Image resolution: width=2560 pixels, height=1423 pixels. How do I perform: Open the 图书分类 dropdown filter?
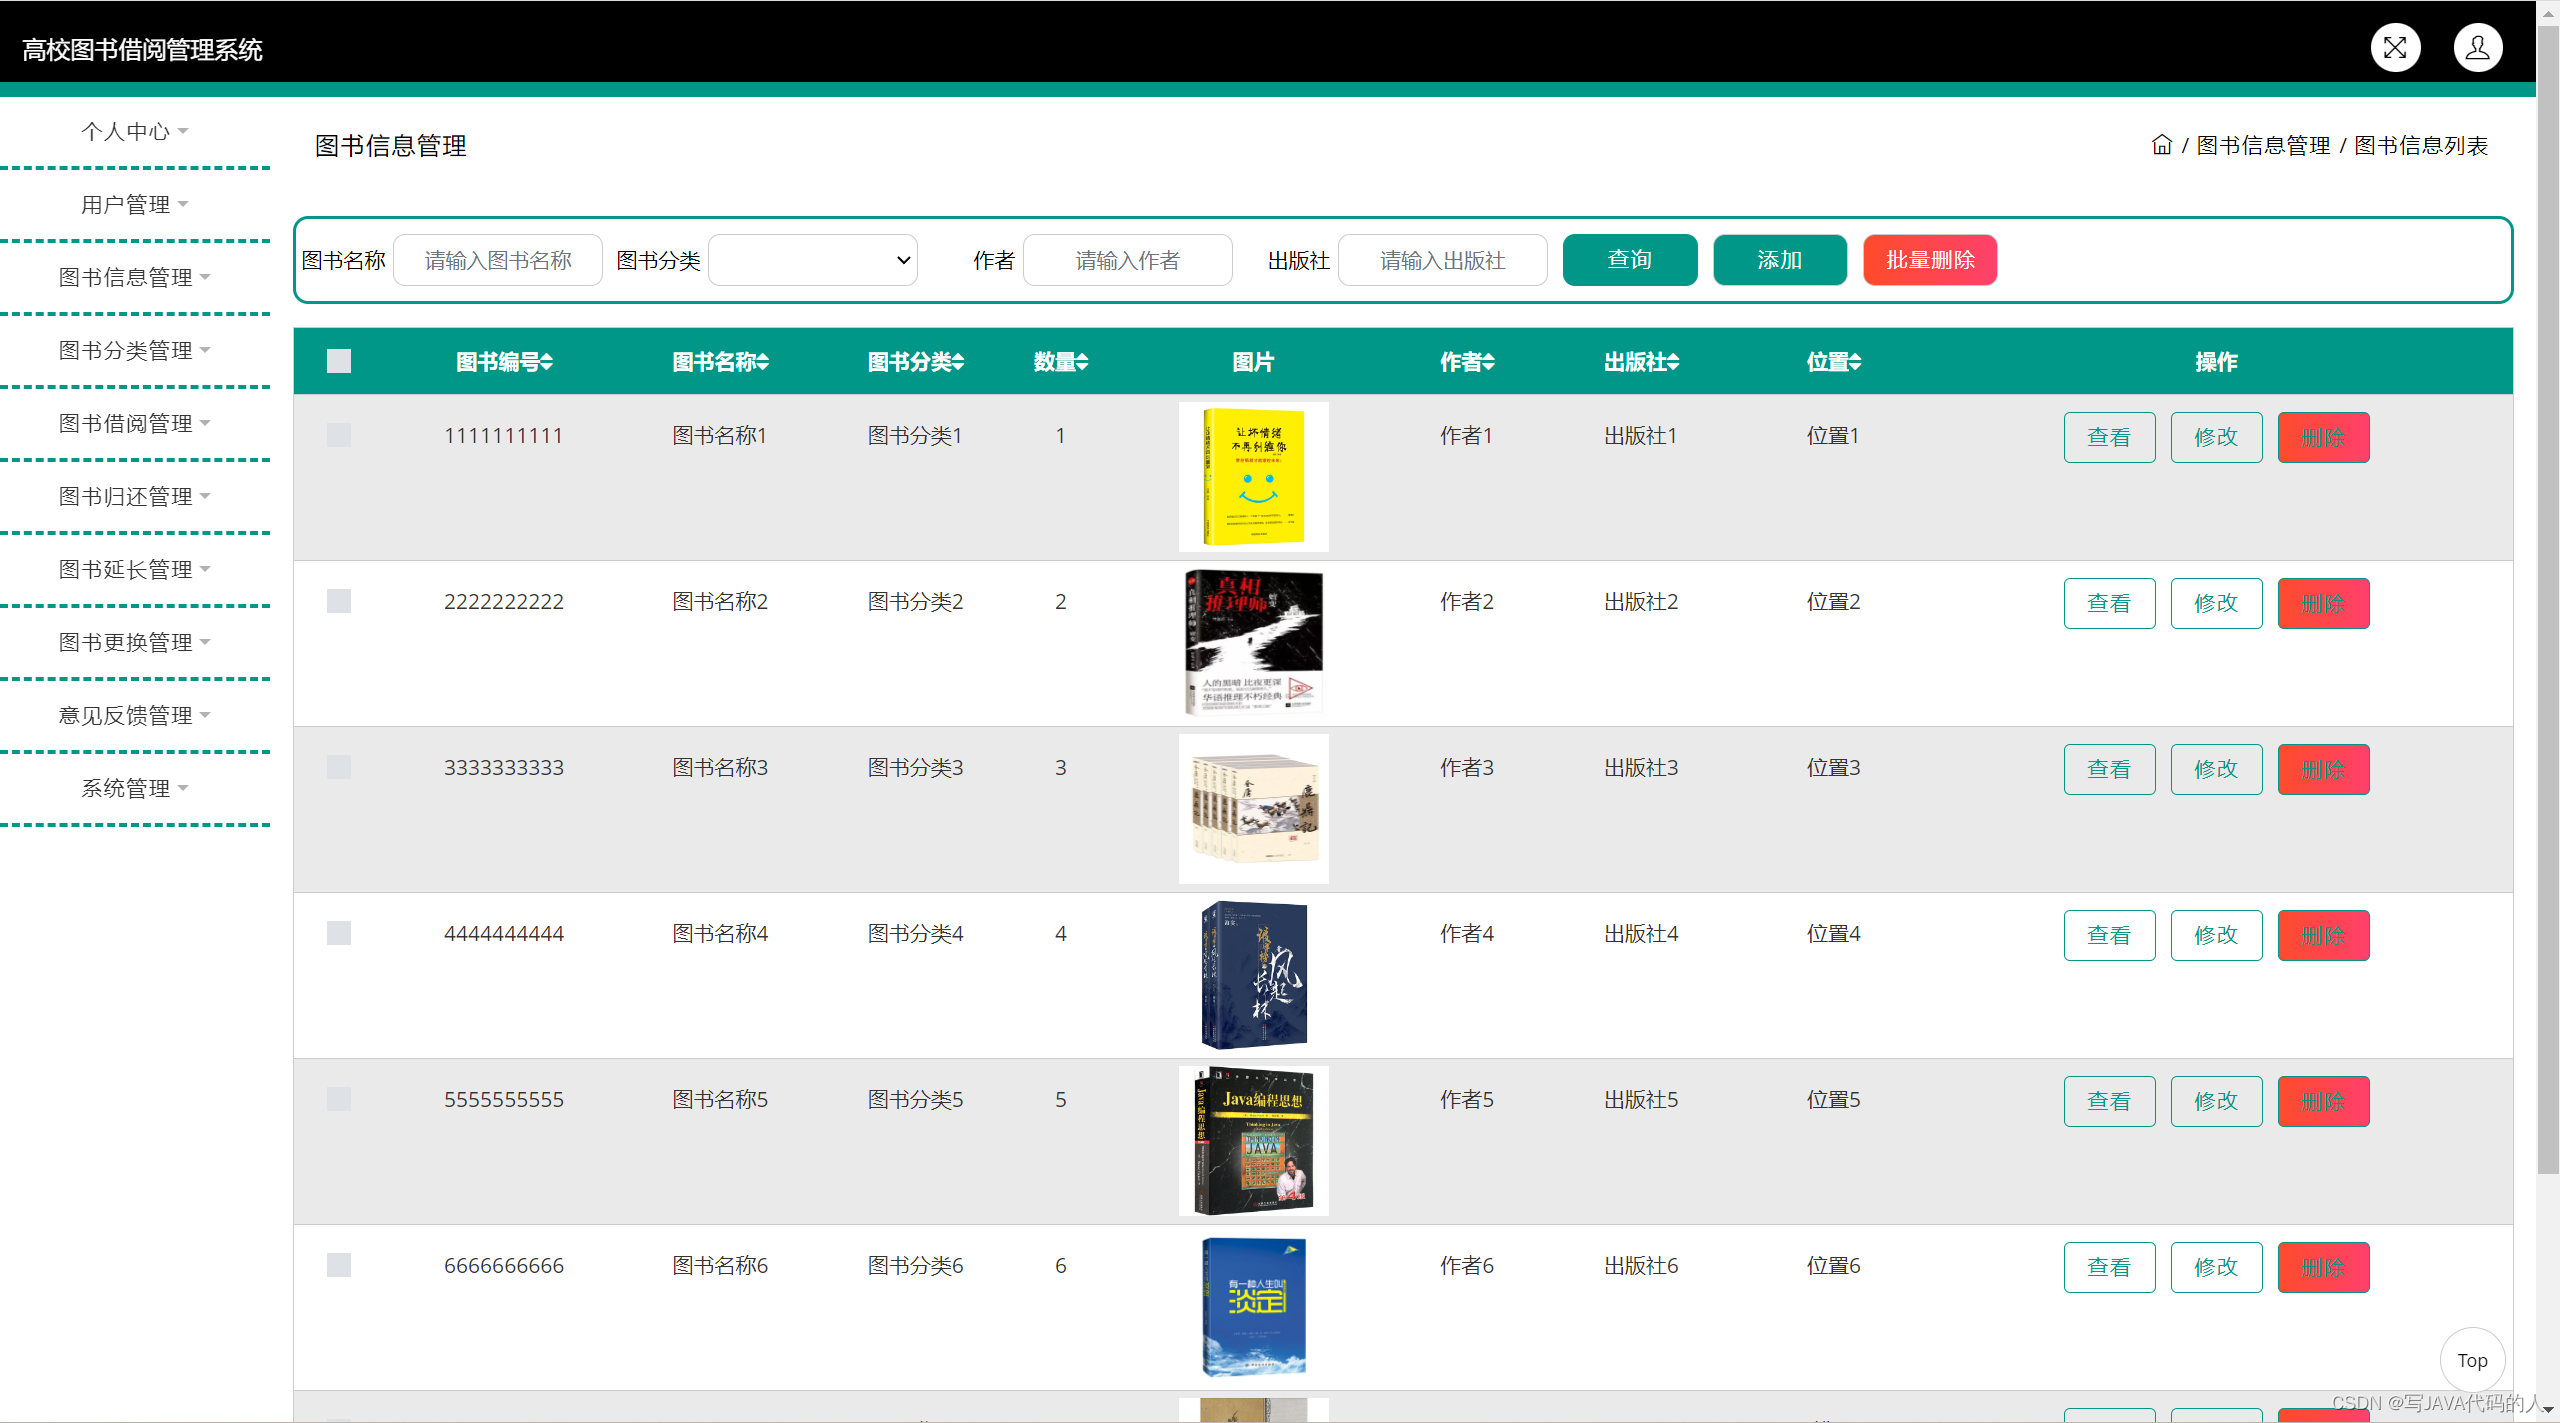pos(812,260)
